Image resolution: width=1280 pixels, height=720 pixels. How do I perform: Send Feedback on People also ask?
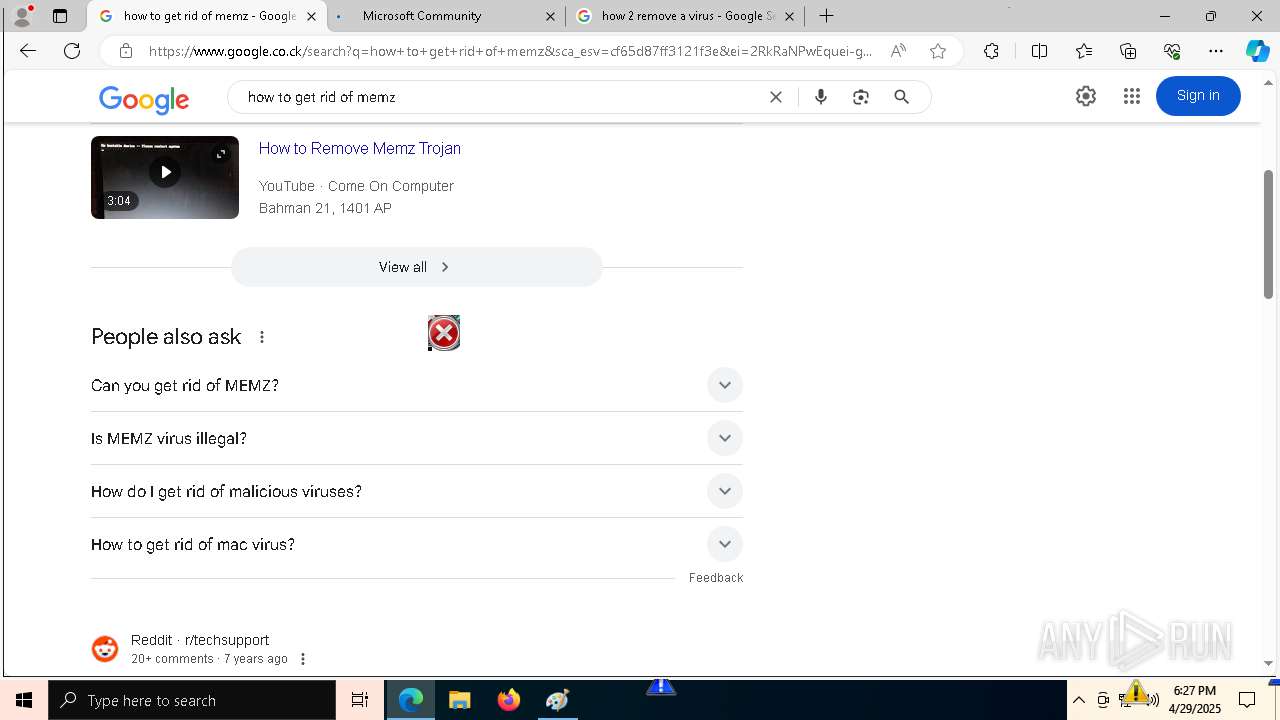tap(716, 578)
